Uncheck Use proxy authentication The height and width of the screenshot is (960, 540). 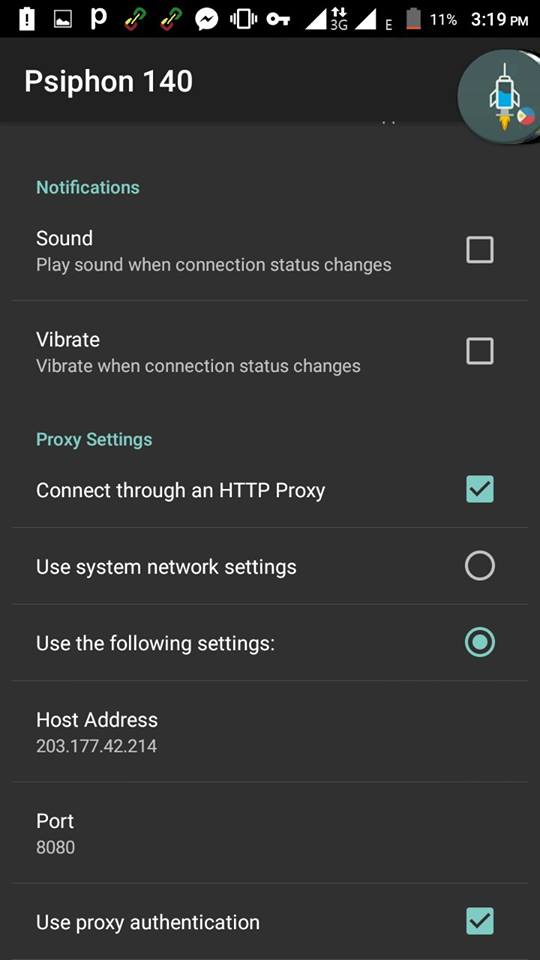click(479, 921)
